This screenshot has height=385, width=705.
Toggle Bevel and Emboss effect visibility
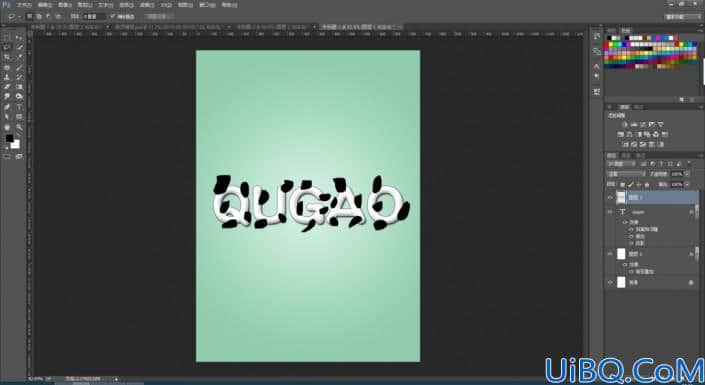click(632, 229)
